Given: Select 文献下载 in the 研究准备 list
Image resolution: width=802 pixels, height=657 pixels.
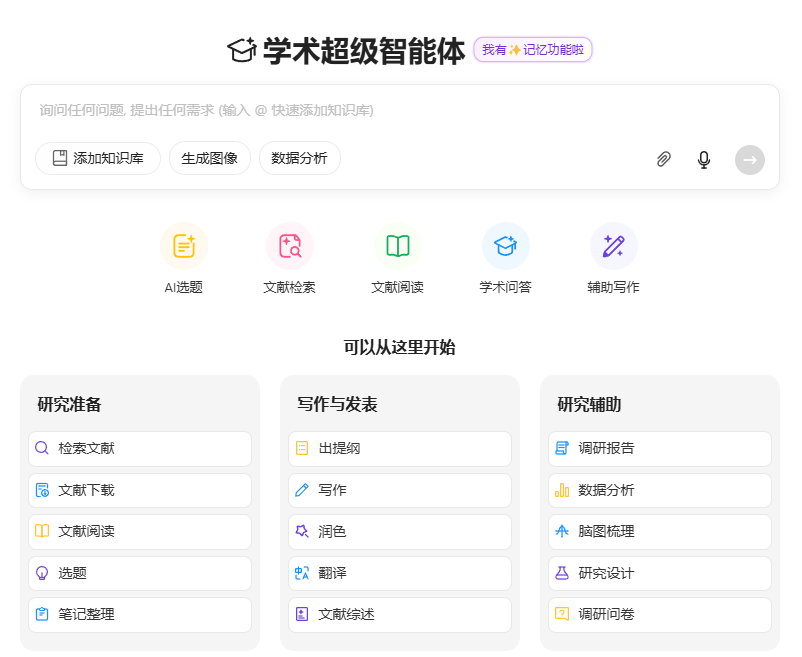Looking at the screenshot, I should (140, 490).
